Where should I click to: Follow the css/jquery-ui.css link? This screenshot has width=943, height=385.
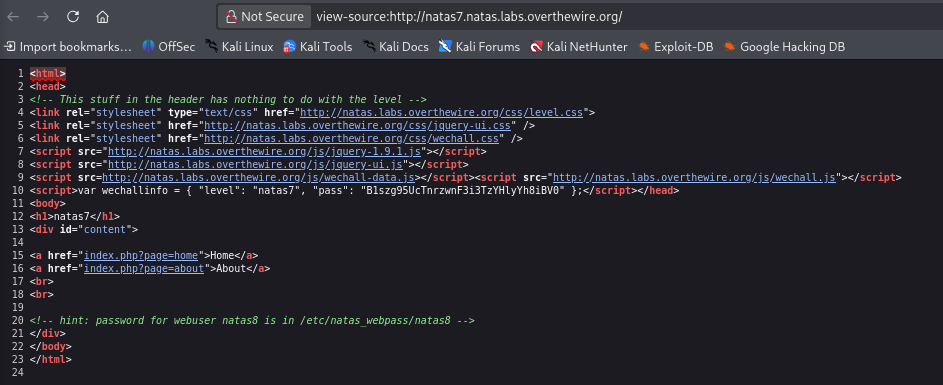tap(358, 126)
